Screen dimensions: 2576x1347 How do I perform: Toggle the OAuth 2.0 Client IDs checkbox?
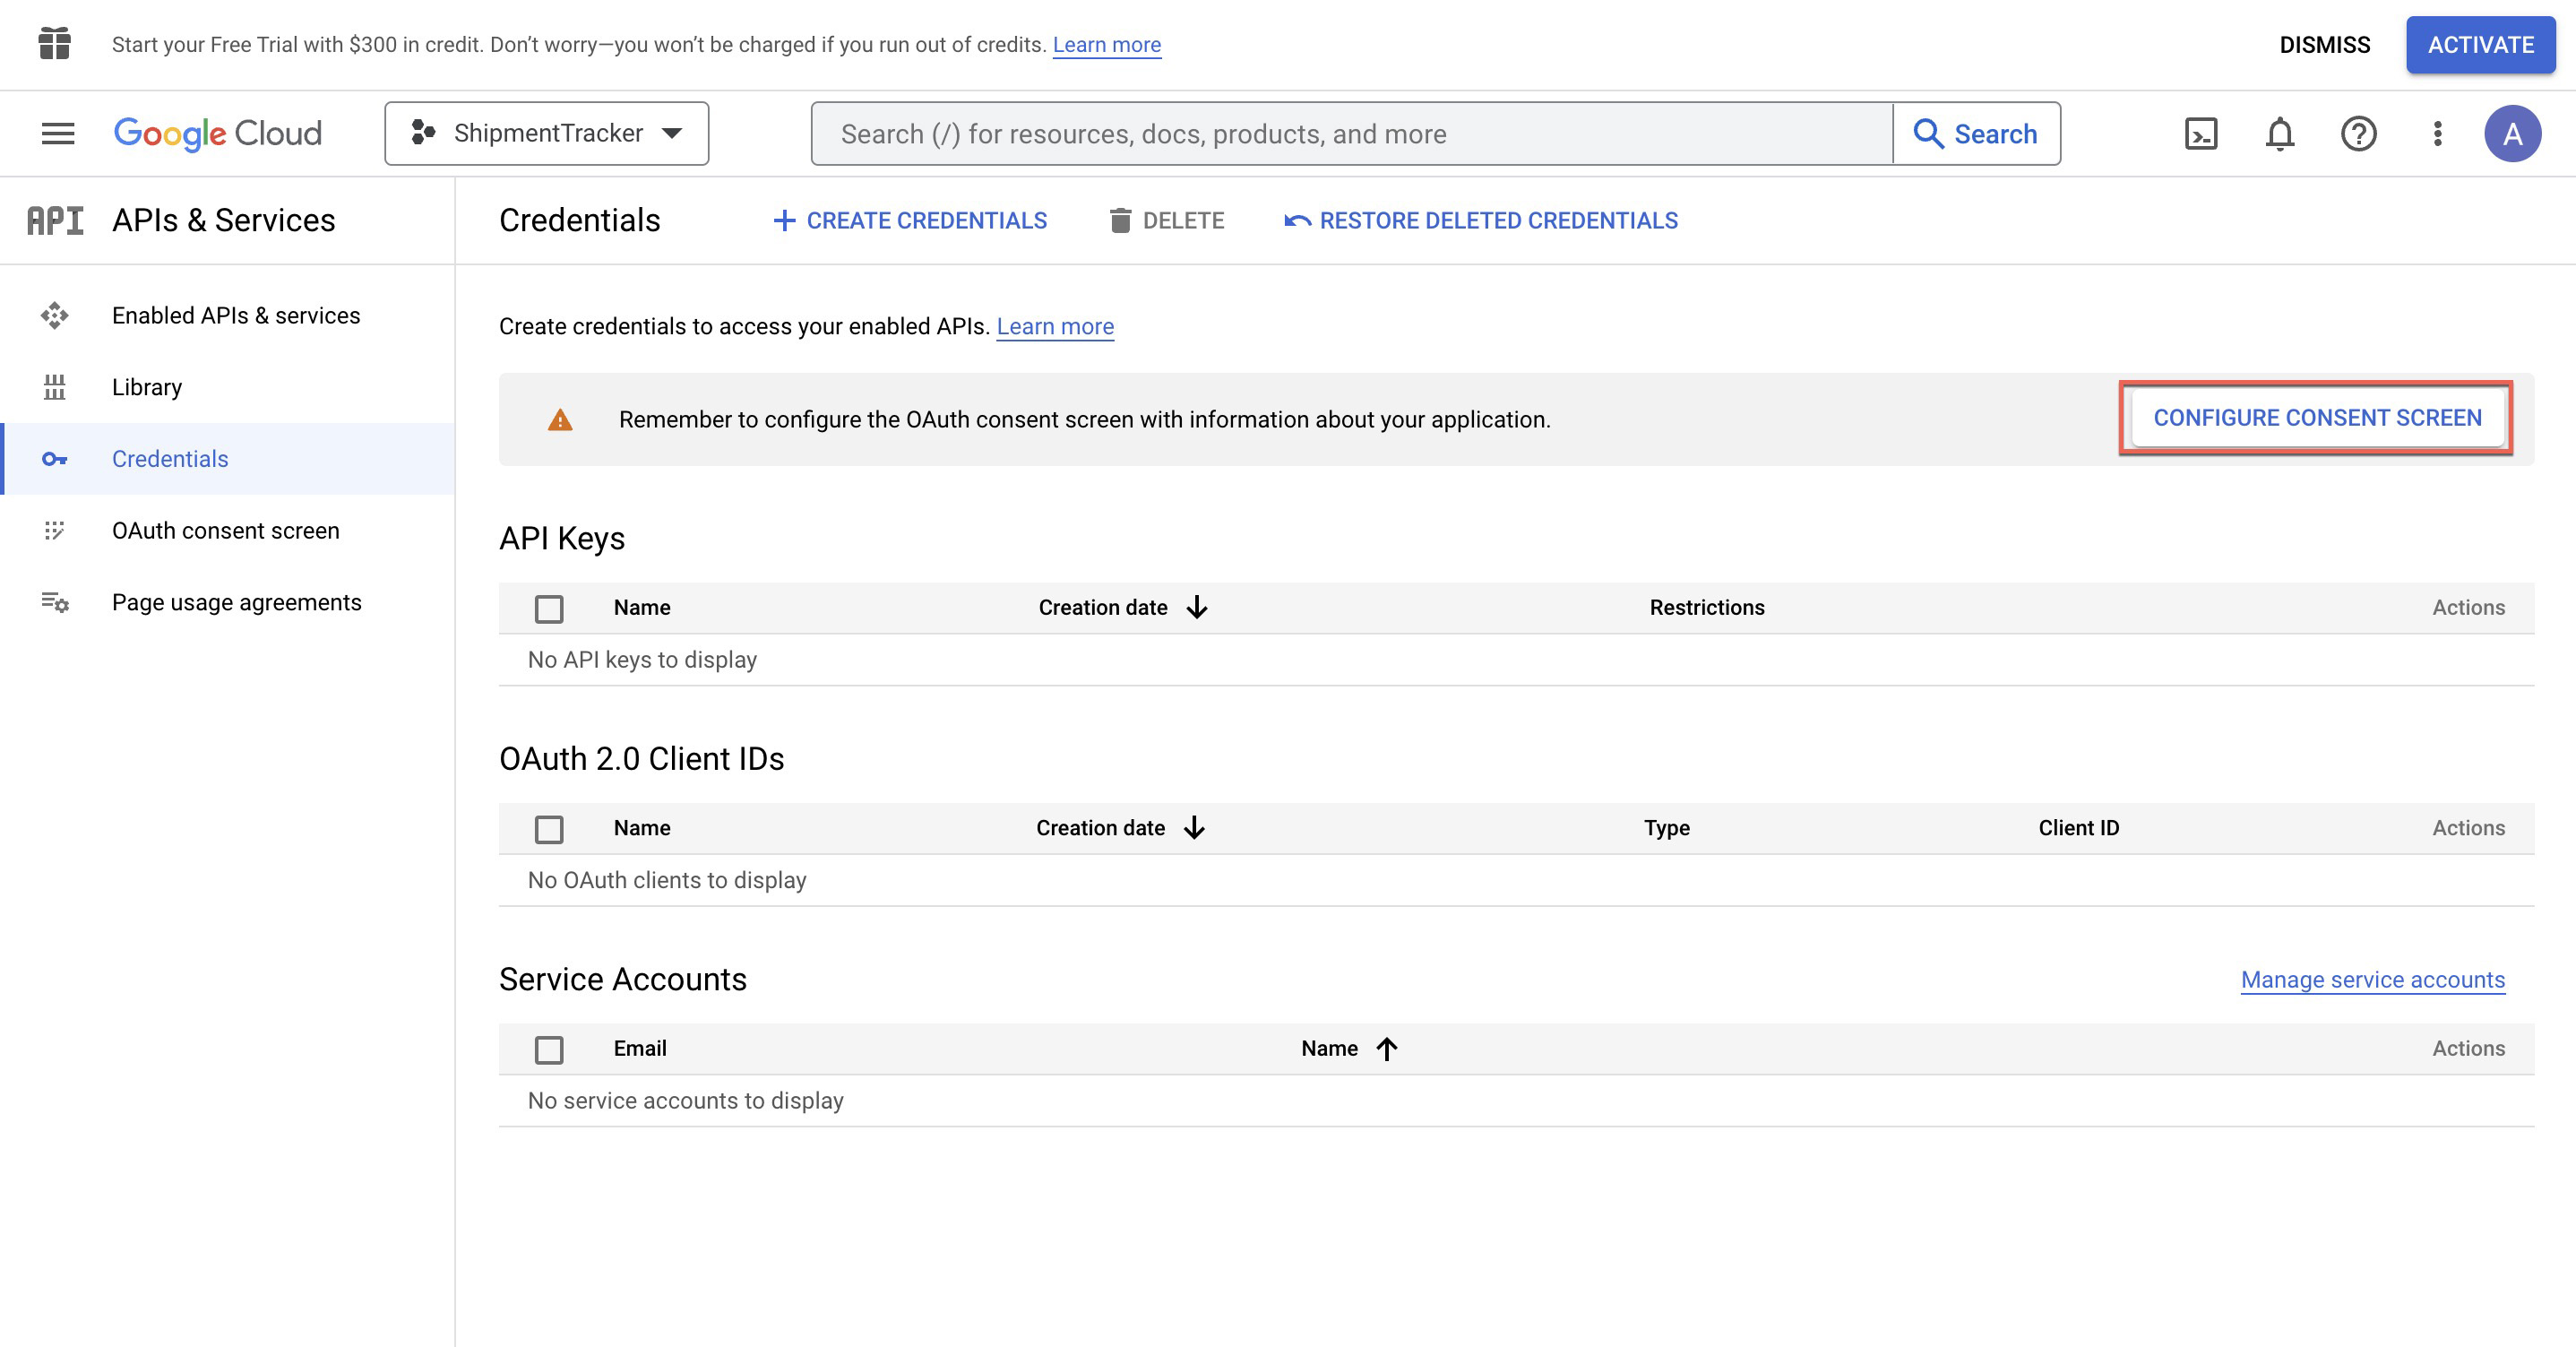pyautogui.click(x=548, y=827)
